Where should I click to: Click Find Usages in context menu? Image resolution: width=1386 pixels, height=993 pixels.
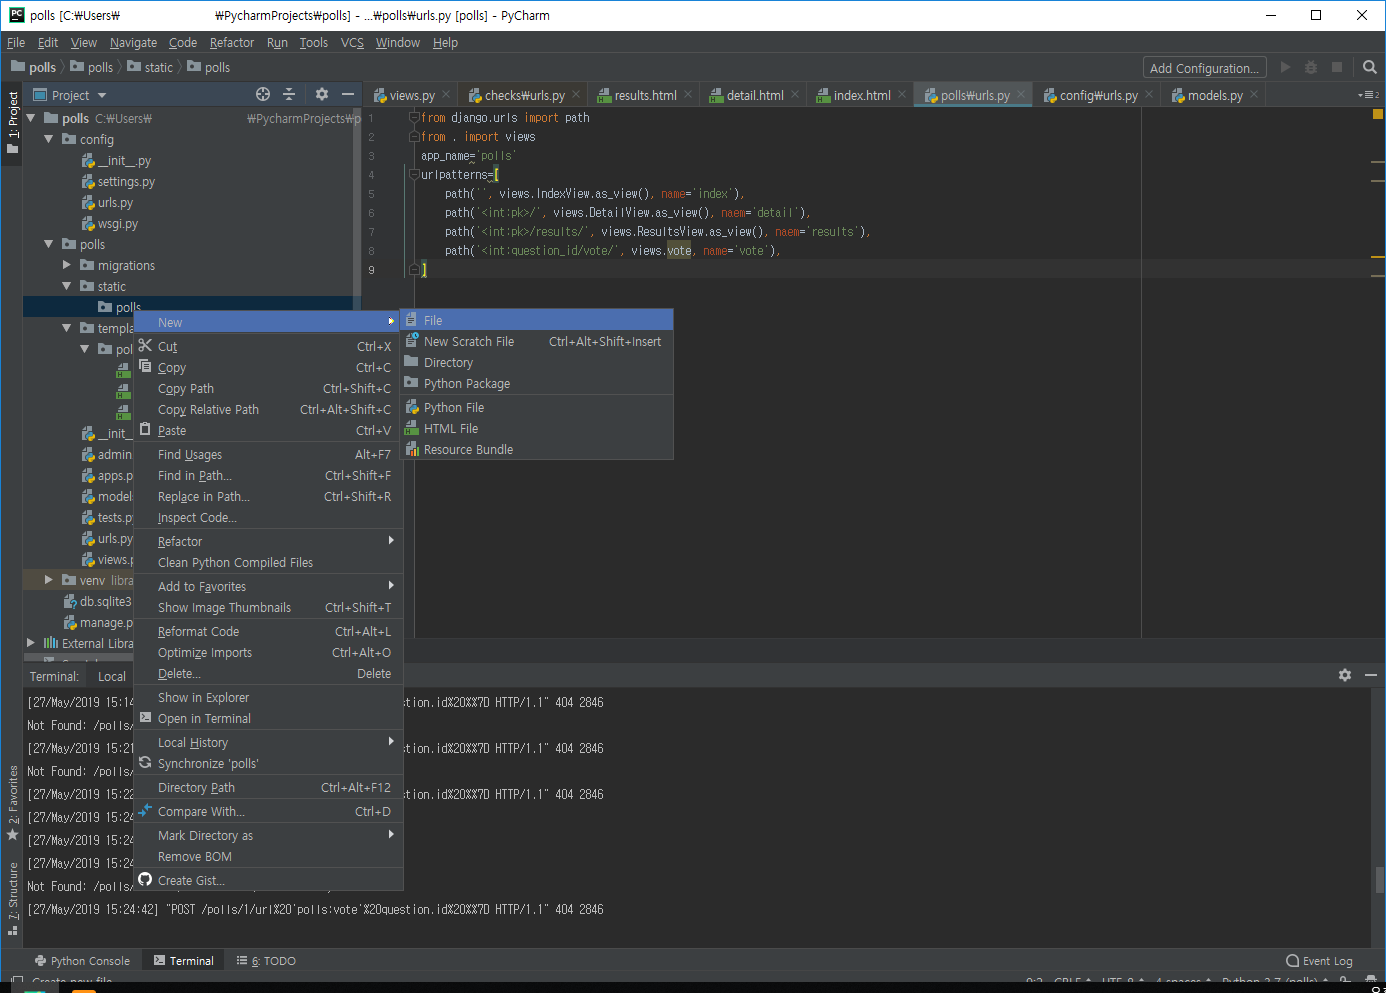coord(268,454)
